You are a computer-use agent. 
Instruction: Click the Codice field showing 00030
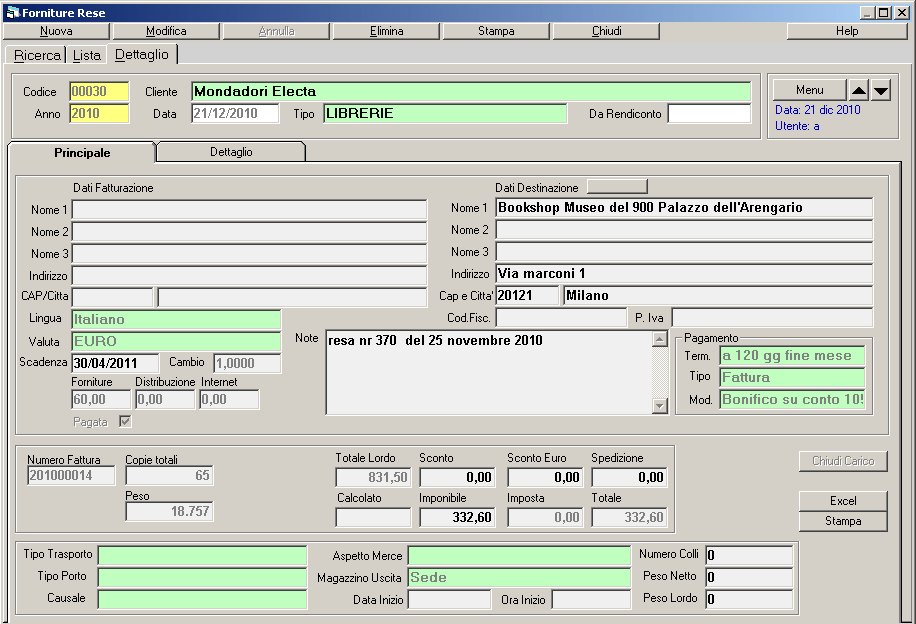coord(99,92)
